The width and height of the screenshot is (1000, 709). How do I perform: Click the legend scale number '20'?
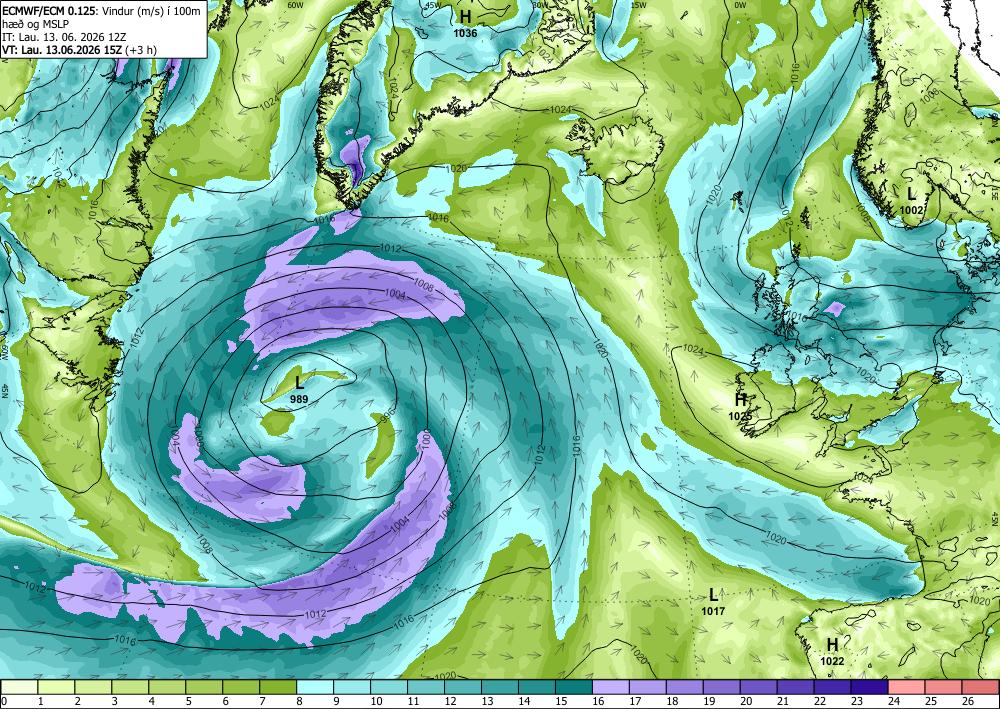pyautogui.click(x=747, y=702)
